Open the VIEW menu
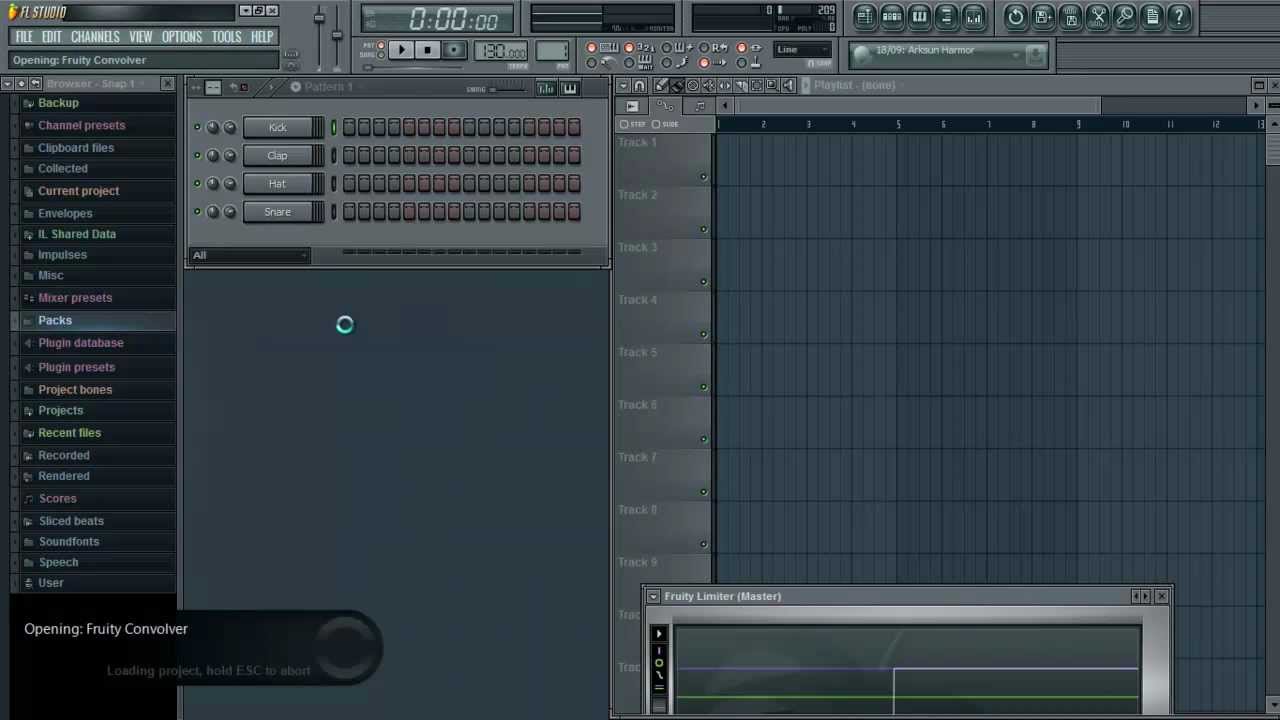1280x720 pixels. coord(141,37)
